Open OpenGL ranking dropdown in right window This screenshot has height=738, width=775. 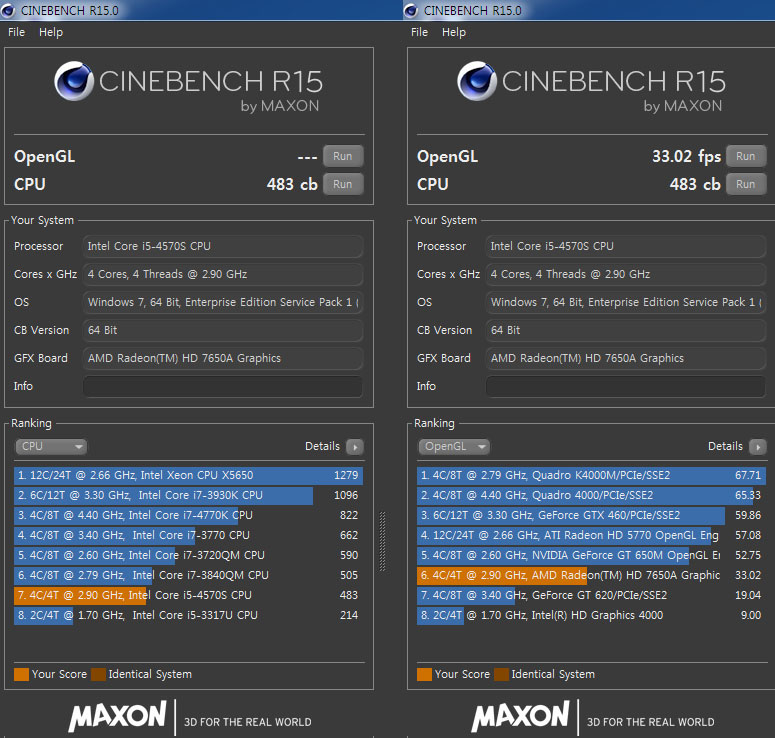coord(454,446)
